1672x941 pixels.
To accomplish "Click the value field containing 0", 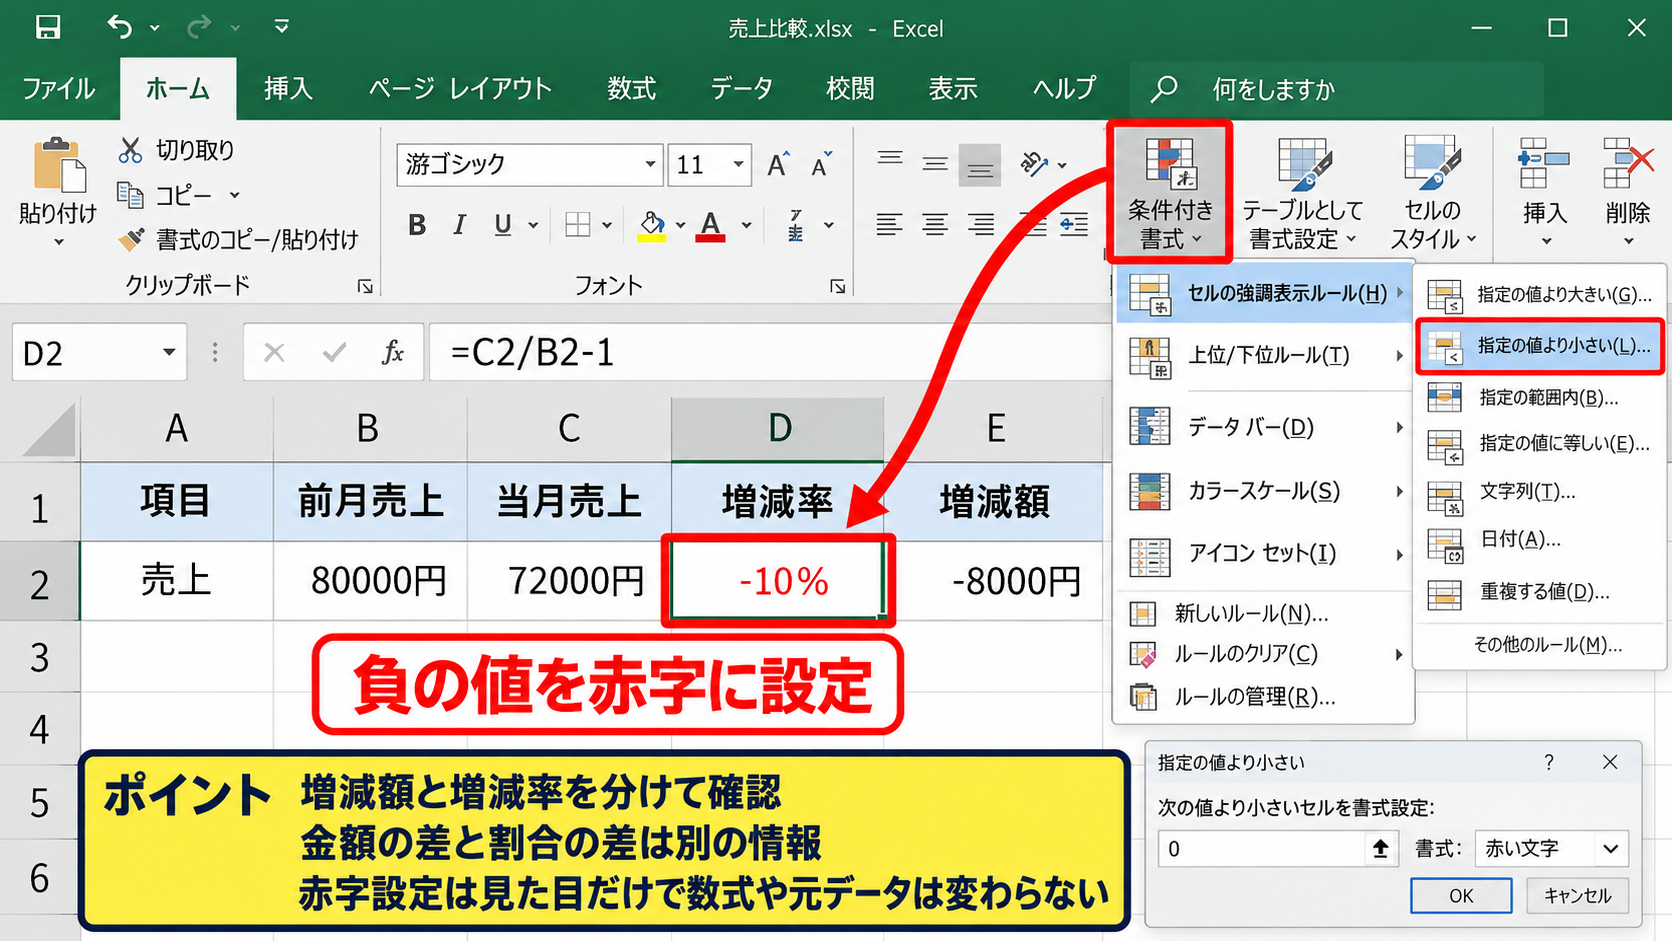I will [1262, 849].
